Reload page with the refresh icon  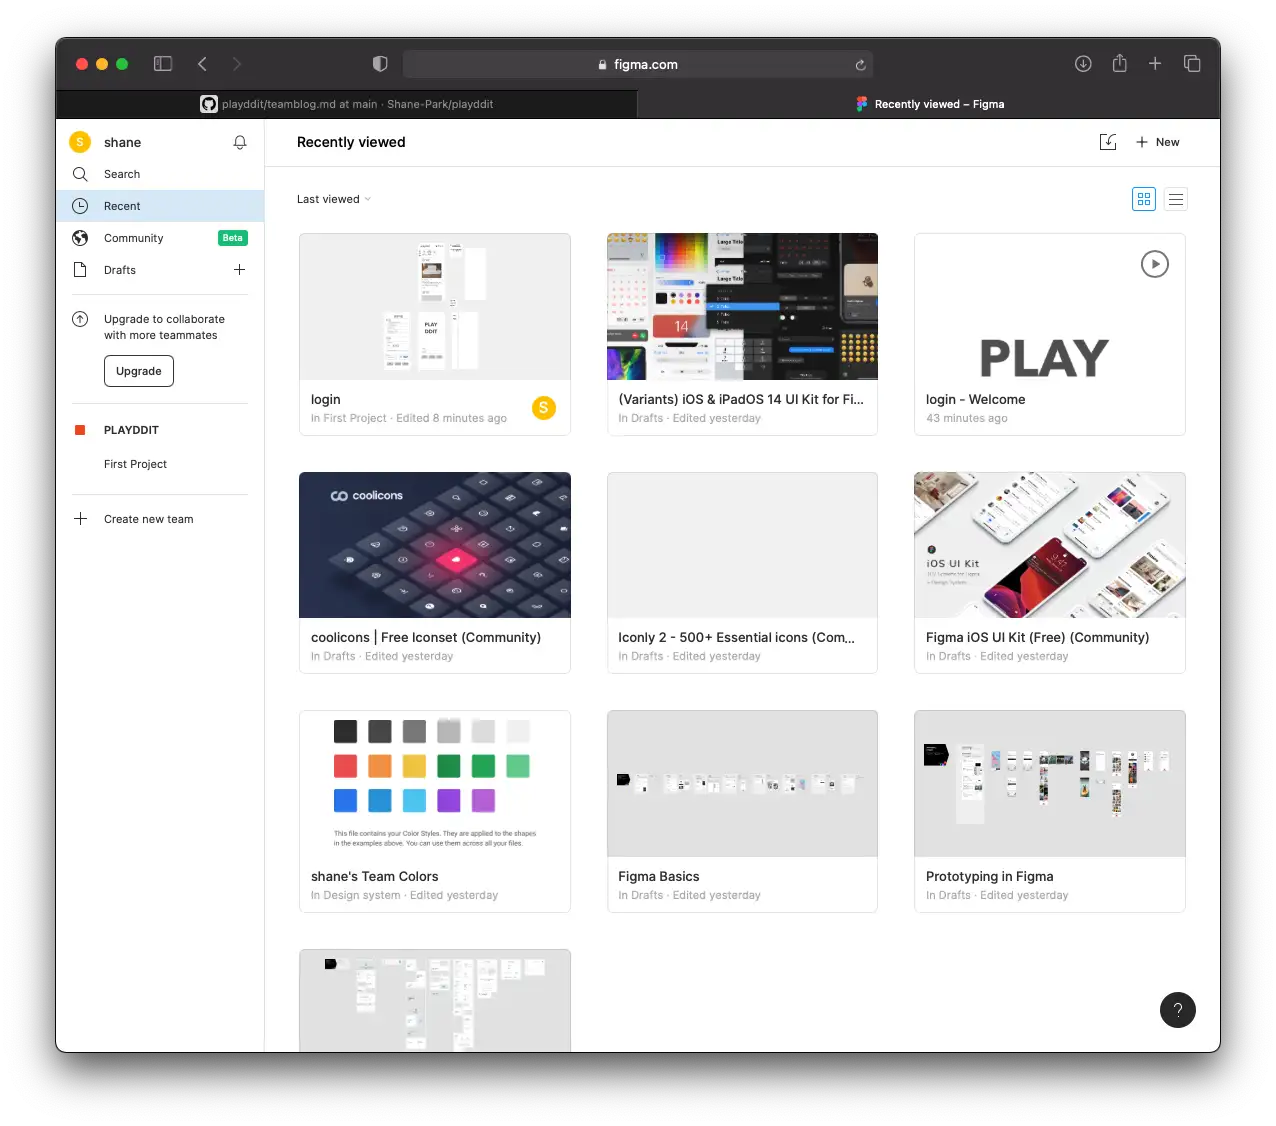click(860, 65)
